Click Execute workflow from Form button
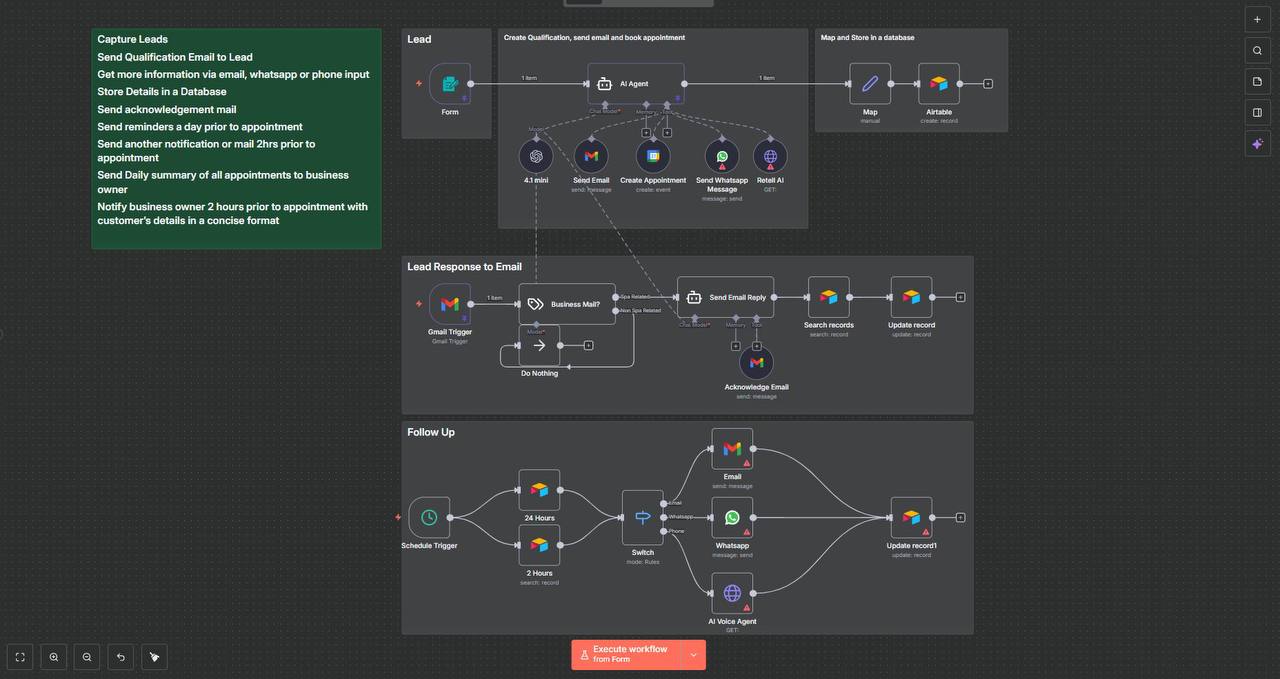The width and height of the screenshot is (1280, 679). pyautogui.click(x=626, y=655)
